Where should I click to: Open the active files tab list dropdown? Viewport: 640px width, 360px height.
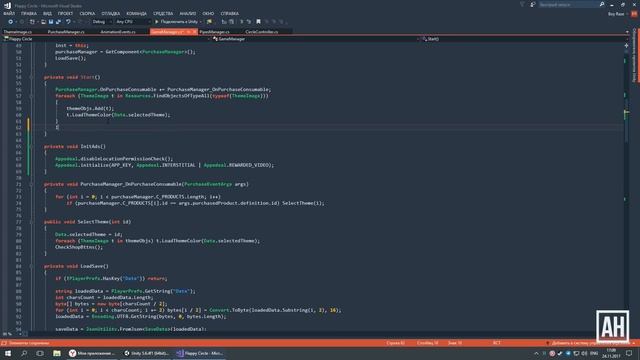pyautogui.click(x=627, y=32)
